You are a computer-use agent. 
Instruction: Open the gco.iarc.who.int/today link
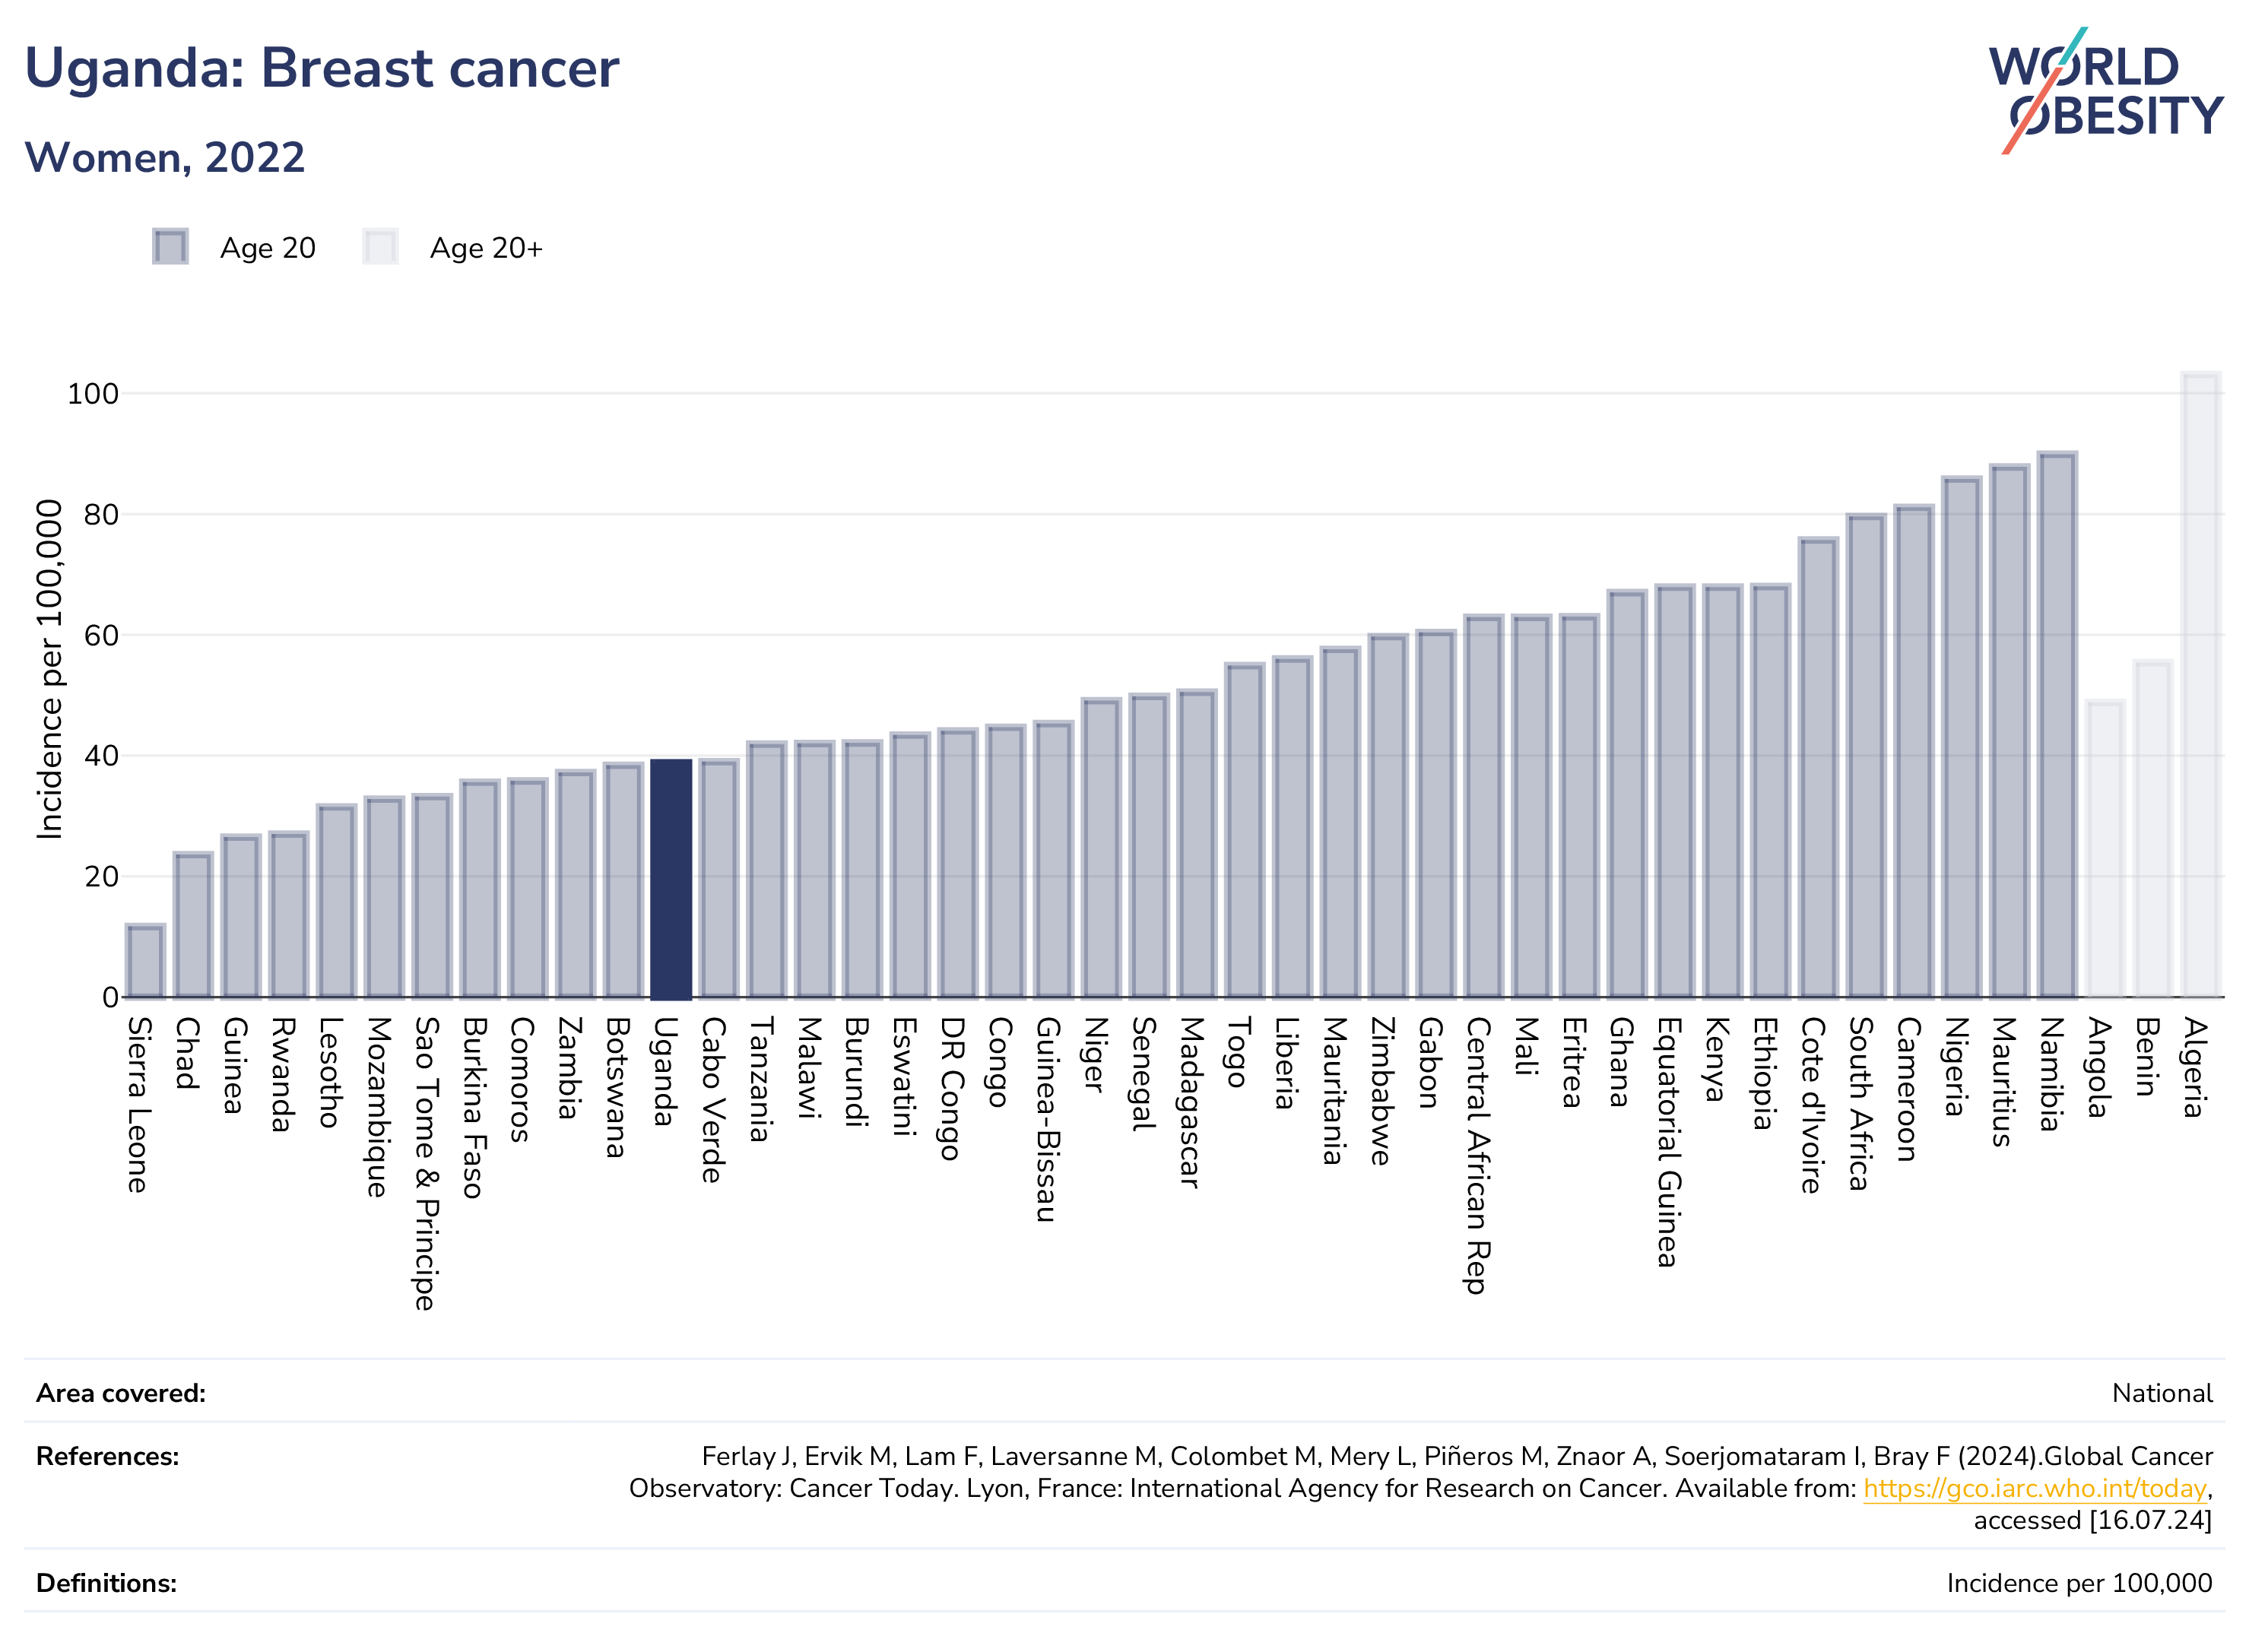(2034, 1488)
